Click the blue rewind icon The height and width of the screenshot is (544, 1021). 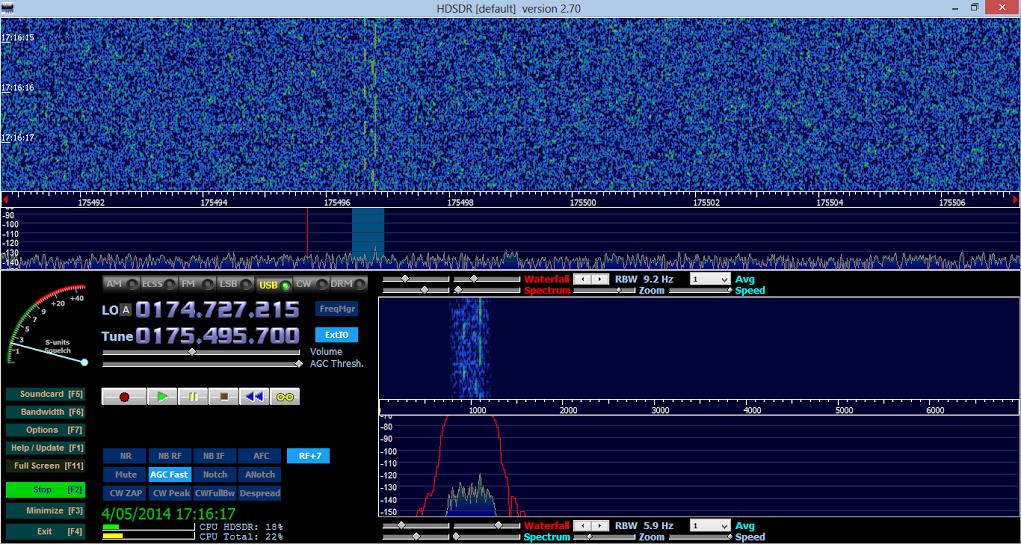click(255, 396)
